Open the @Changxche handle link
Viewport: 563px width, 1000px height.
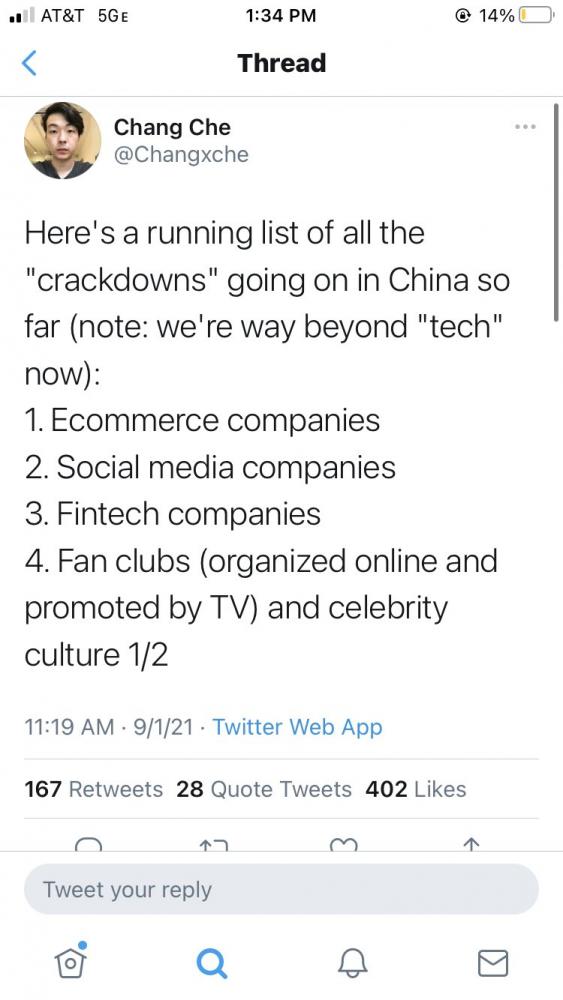[181, 154]
